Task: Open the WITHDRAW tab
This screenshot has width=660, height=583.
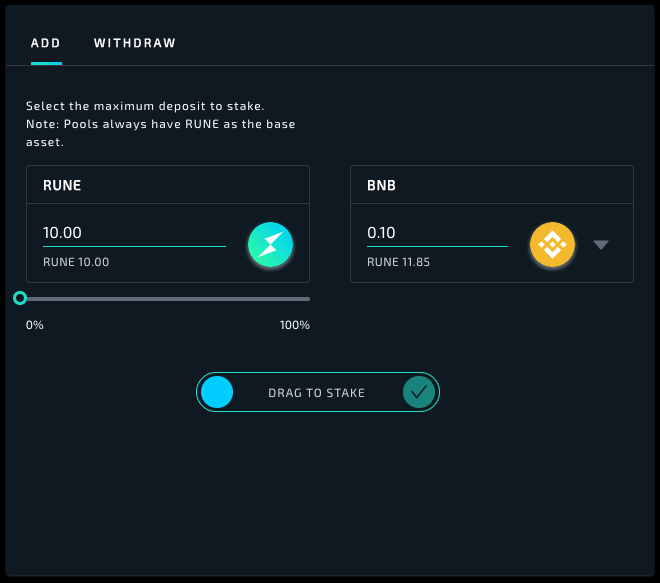Action: tap(135, 43)
